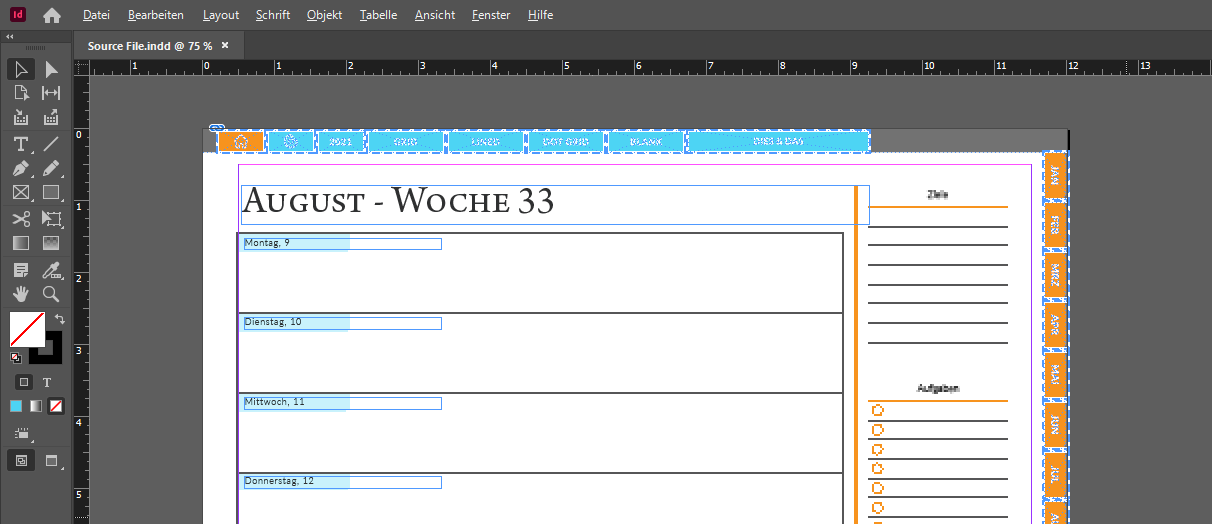This screenshot has height=524, width=1212.
Task: Select the Rectangle Frame tool
Action: pyautogui.click(x=20, y=192)
